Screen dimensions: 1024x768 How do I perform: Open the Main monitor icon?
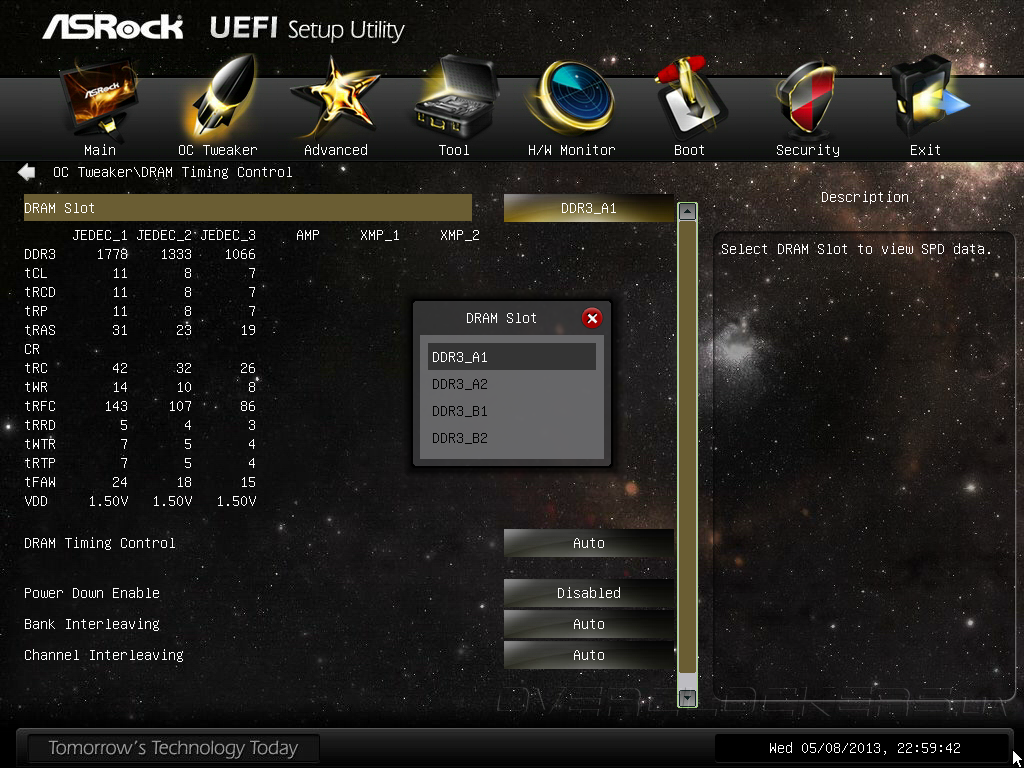(99, 98)
